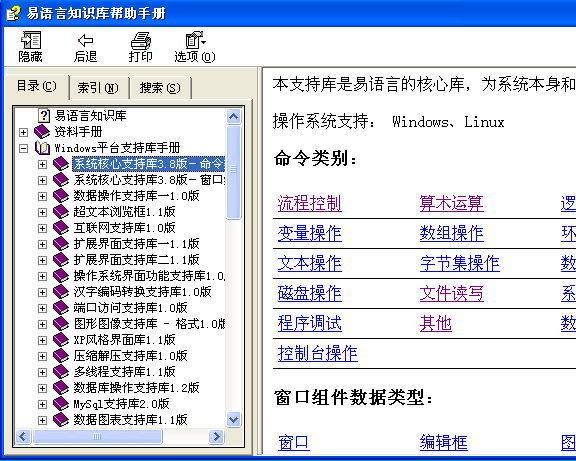Select the 易语言知识库 question-mark page icon

(x=44, y=116)
